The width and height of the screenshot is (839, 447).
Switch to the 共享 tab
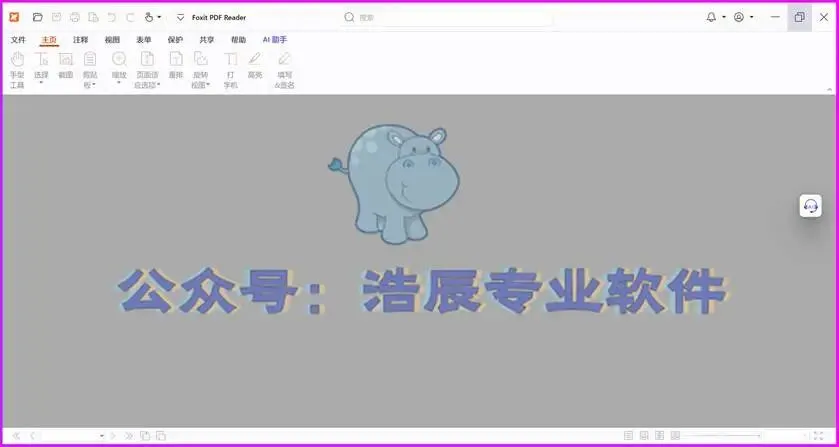click(207, 40)
